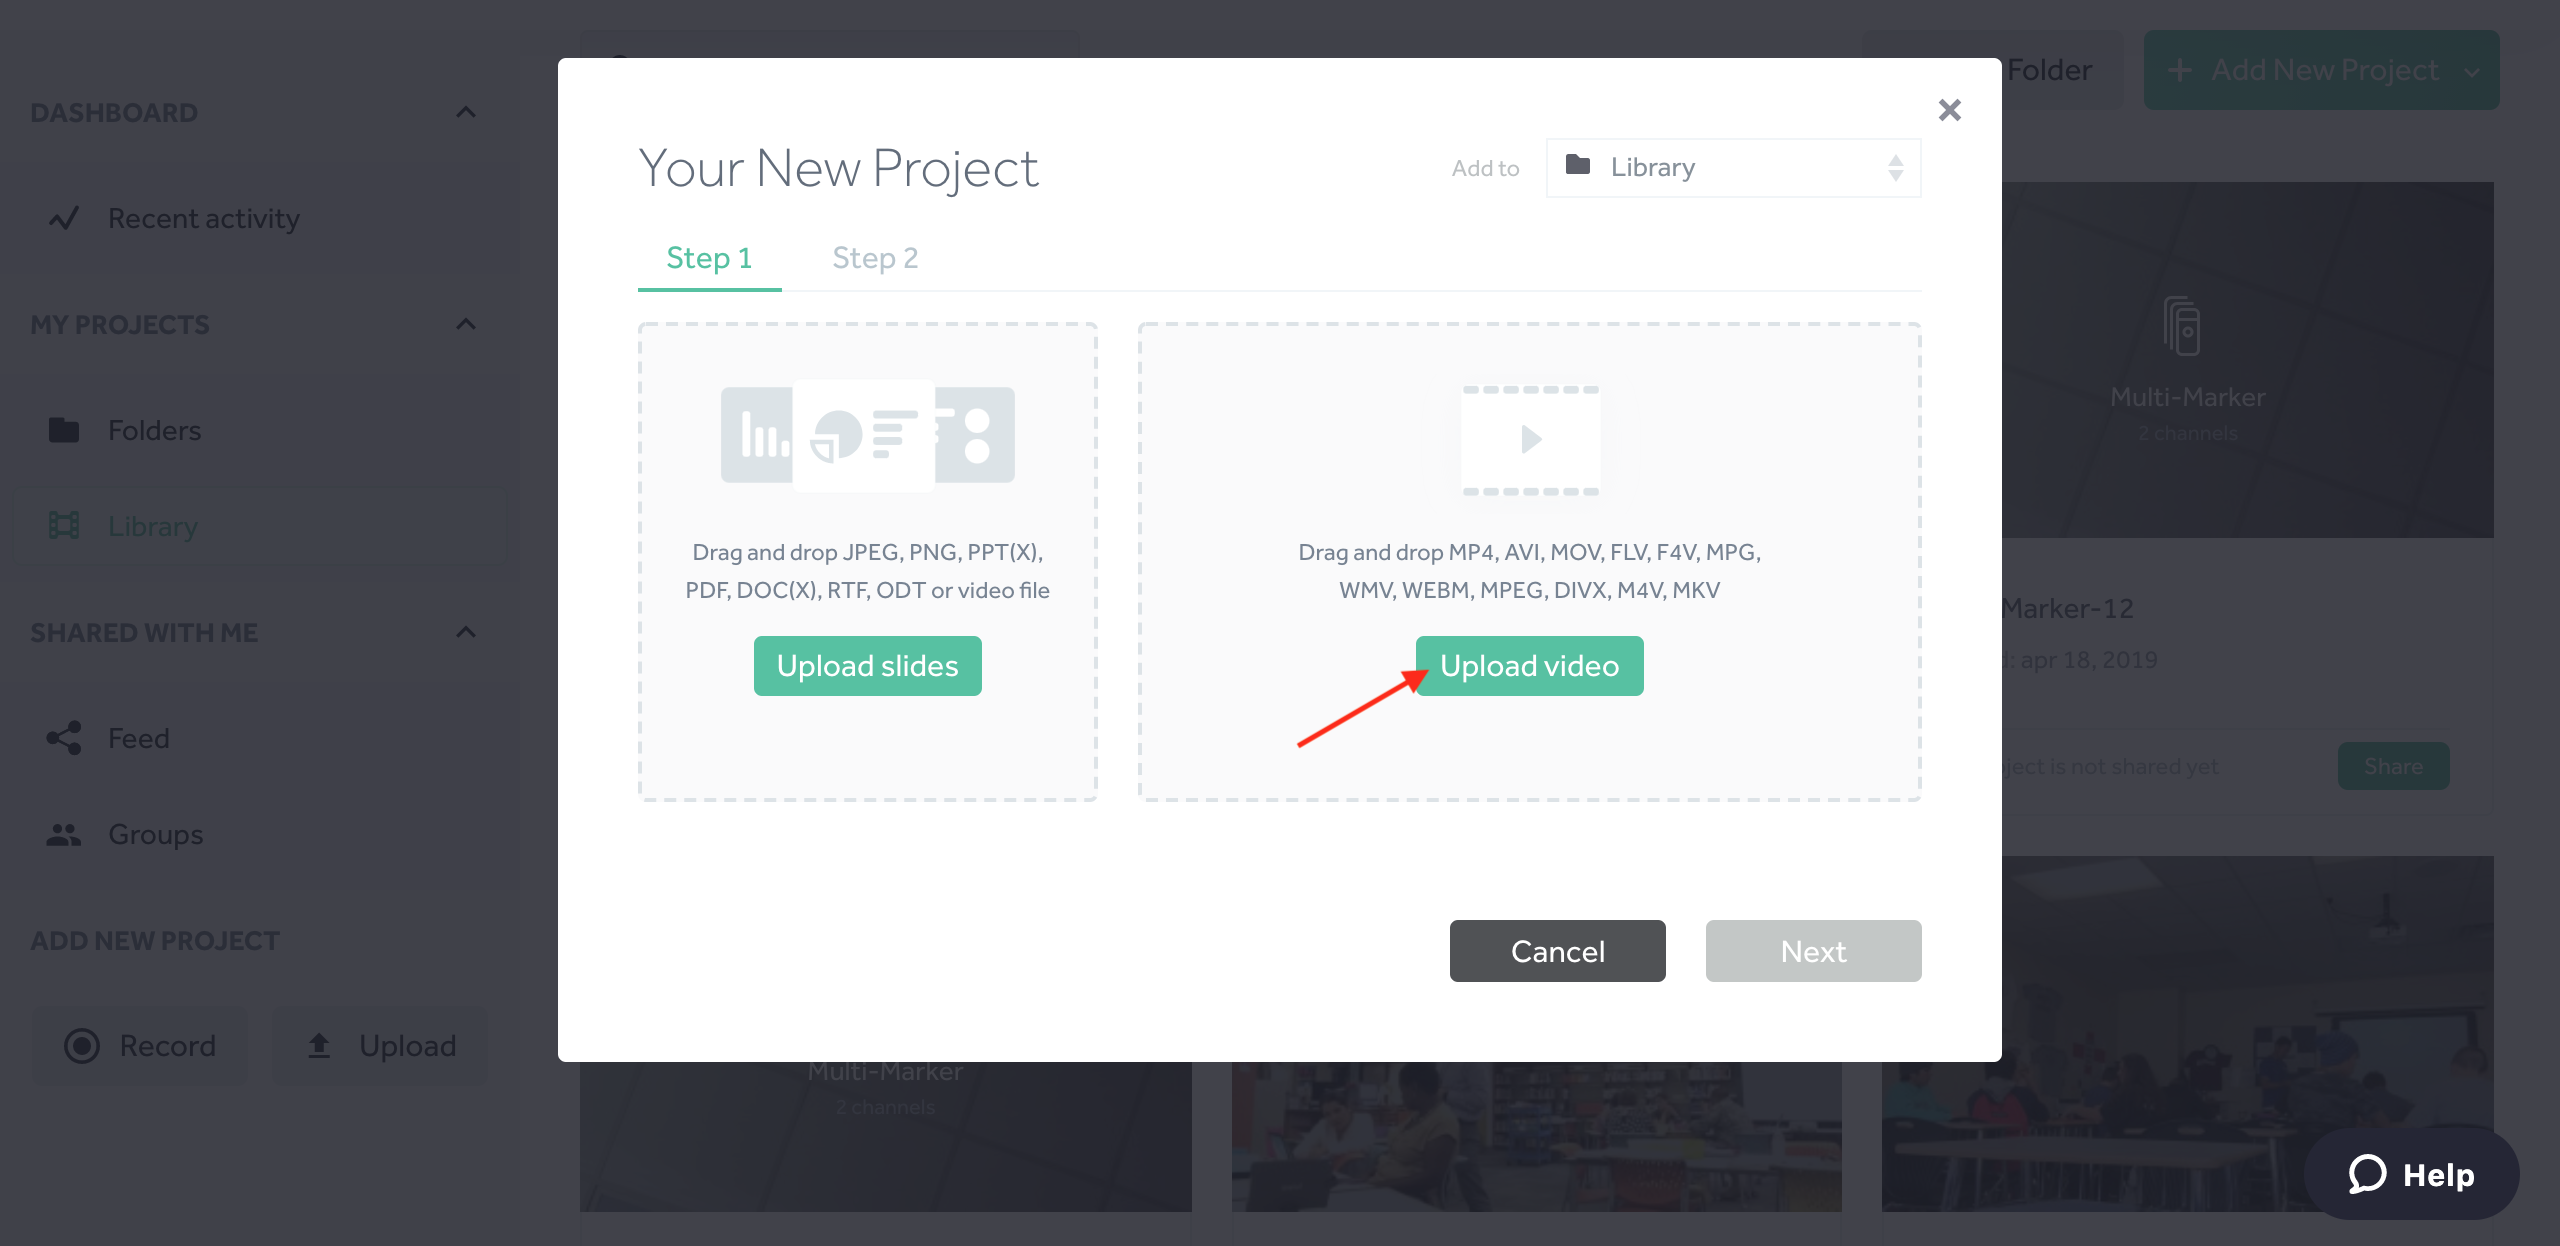Collapse the My Projects section
This screenshot has height=1246, width=2560.
pyautogui.click(x=466, y=324)
